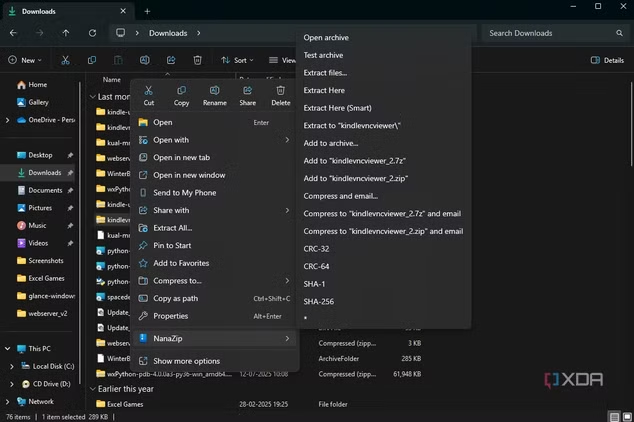
Task: Open Properties from the context menu
Action: [x=215, y=316]
